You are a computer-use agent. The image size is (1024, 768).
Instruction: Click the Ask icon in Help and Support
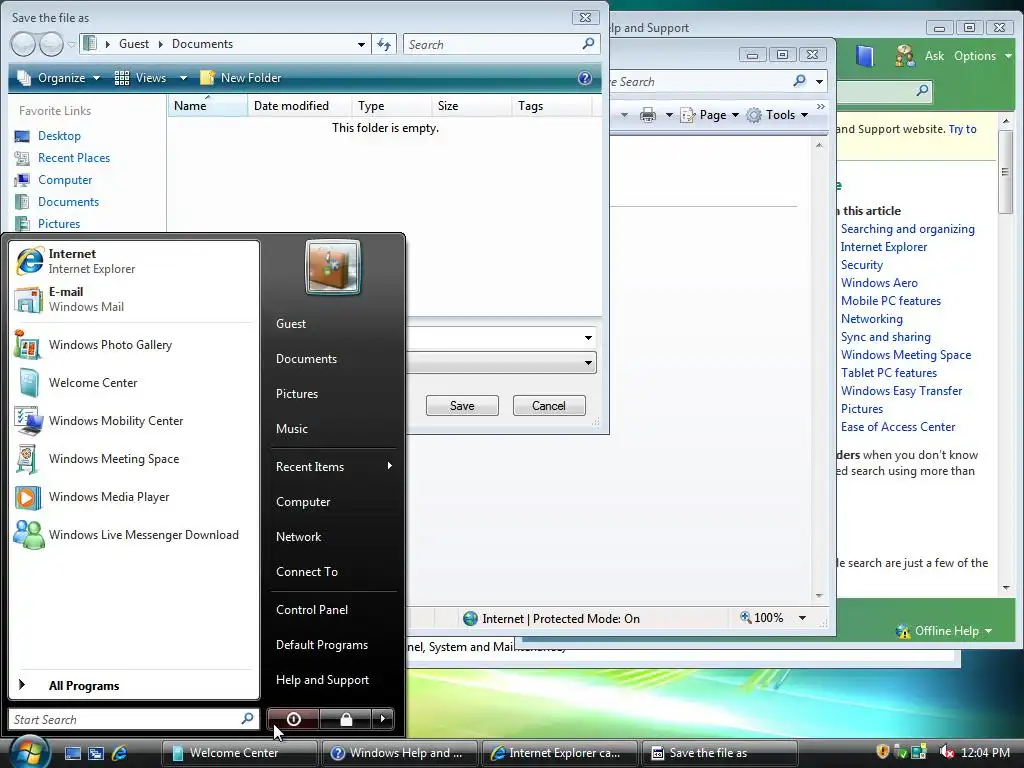click(x=905, y=56)
